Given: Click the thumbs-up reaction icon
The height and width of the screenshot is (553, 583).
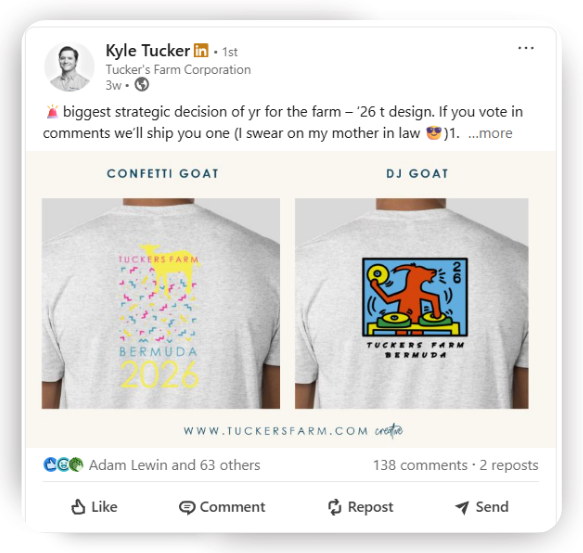Looking at the screenshot, I should [50, 464].
